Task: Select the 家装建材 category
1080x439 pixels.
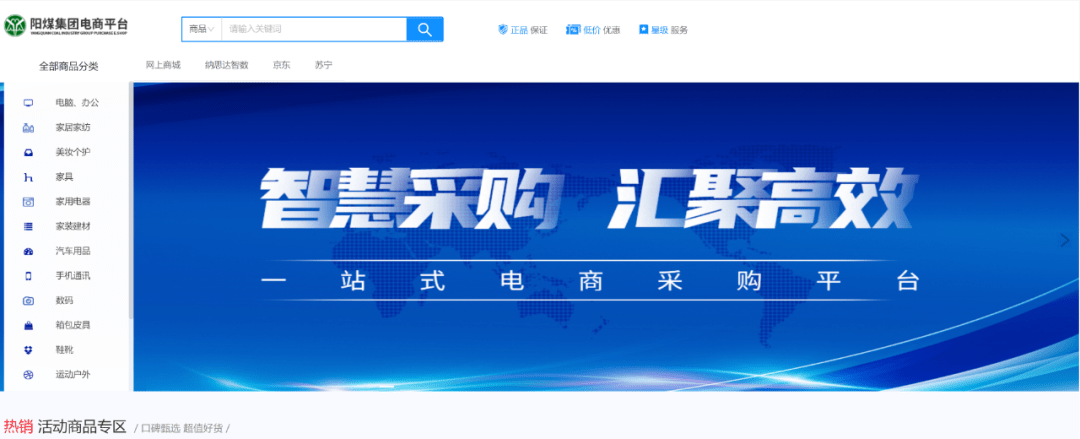Action: [73, 226]
